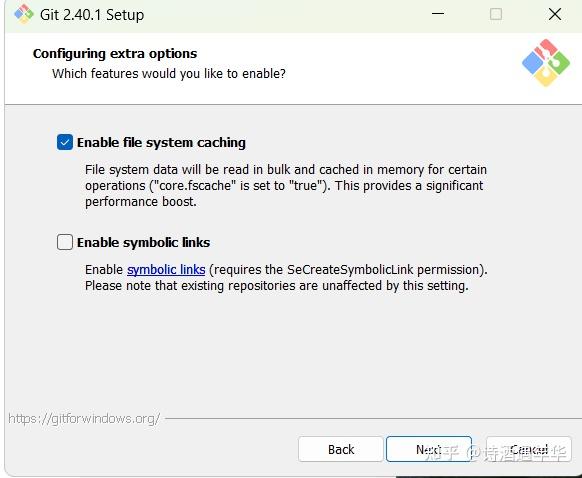Click the "Enable symbolic links" label text
582x478 pixels.
[143, 242]
